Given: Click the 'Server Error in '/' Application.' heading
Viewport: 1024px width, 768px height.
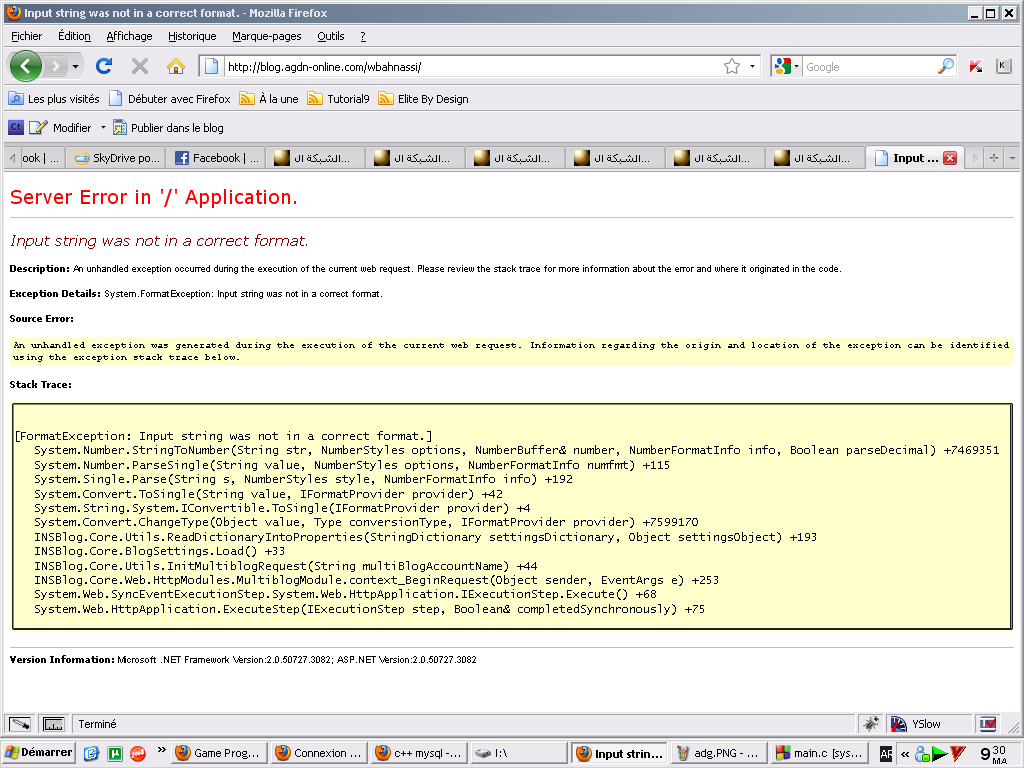Looking at the screenshot, I should click(x=154, y=197).
